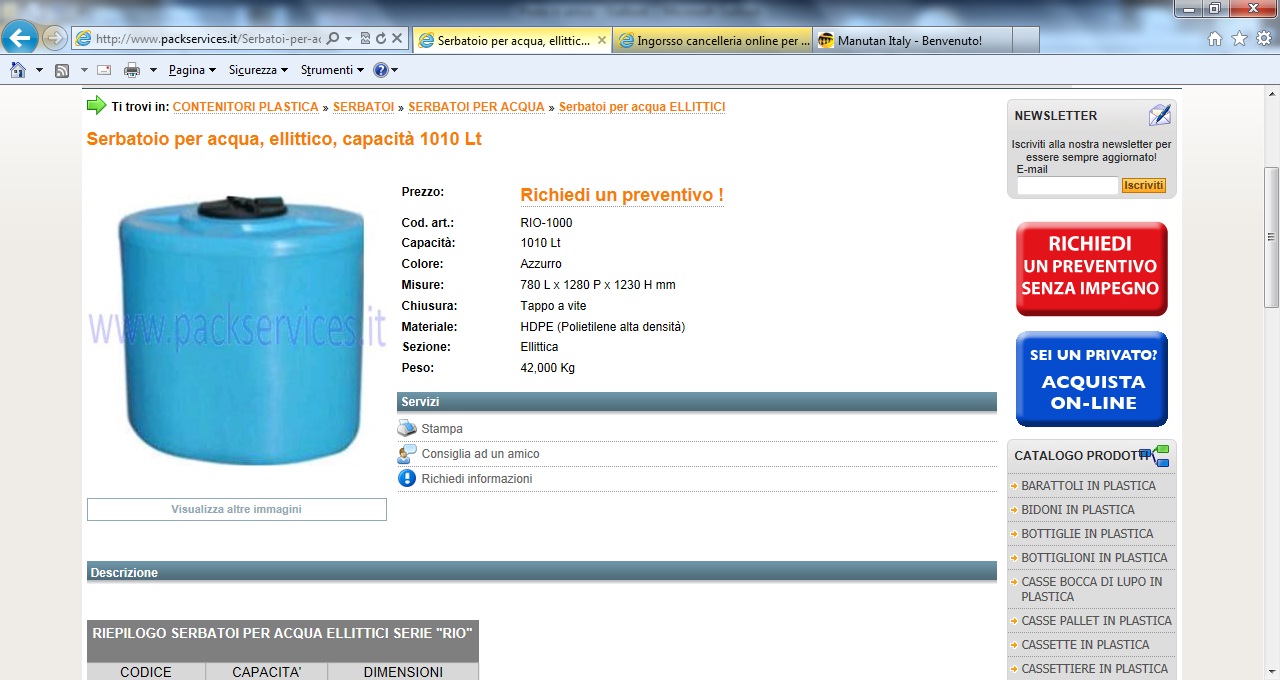The width and height of the screenshot is (1280, 680).
Task: Open the BOTTIGLIE IN PLASTICA category
Action: [1087, 534]
